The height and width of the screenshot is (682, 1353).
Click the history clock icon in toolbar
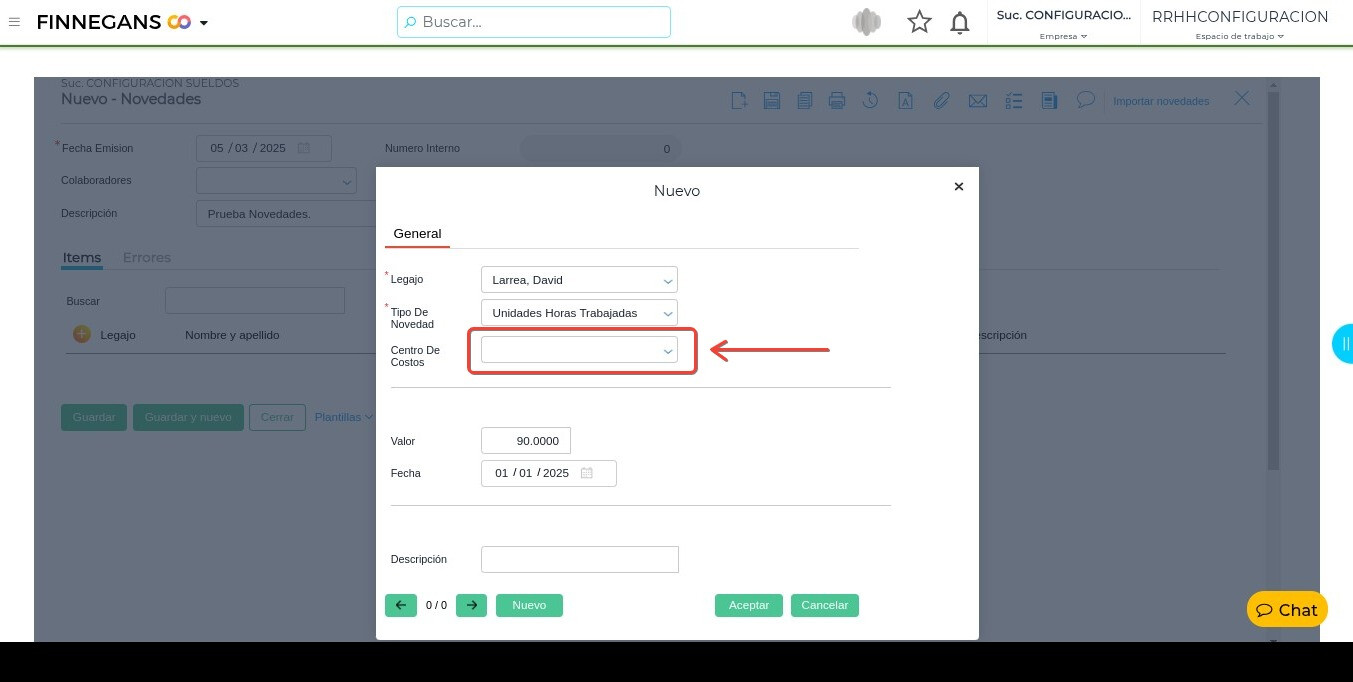(x=871, y=100)
